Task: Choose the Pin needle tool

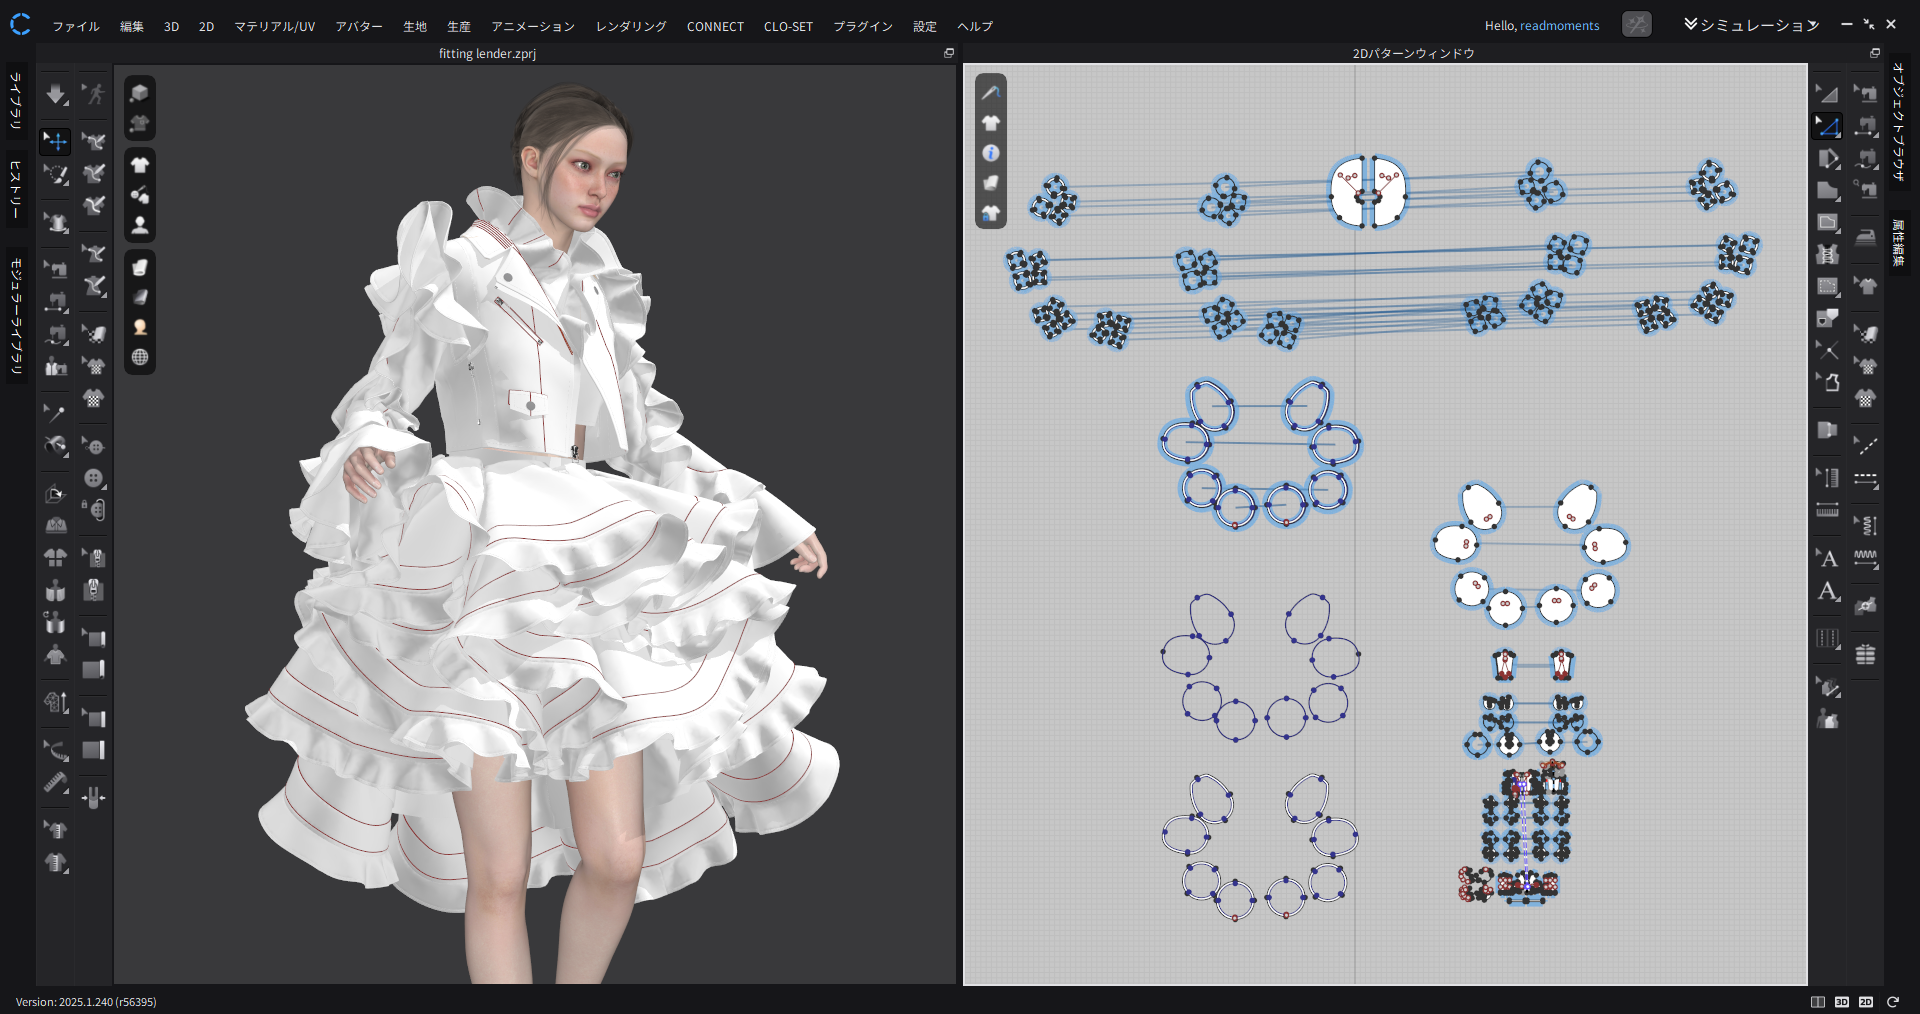Action: coord(56,412)
